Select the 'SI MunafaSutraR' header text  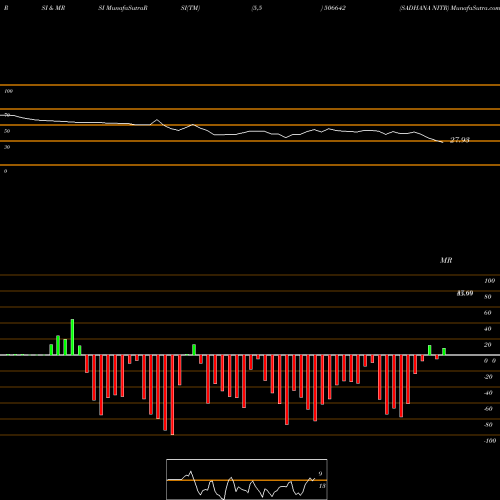[x=123, y=8]
